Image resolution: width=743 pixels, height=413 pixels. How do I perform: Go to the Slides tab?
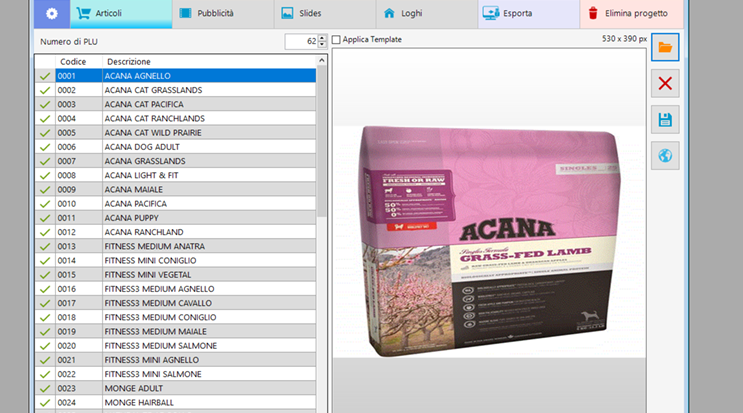[325, 13]
